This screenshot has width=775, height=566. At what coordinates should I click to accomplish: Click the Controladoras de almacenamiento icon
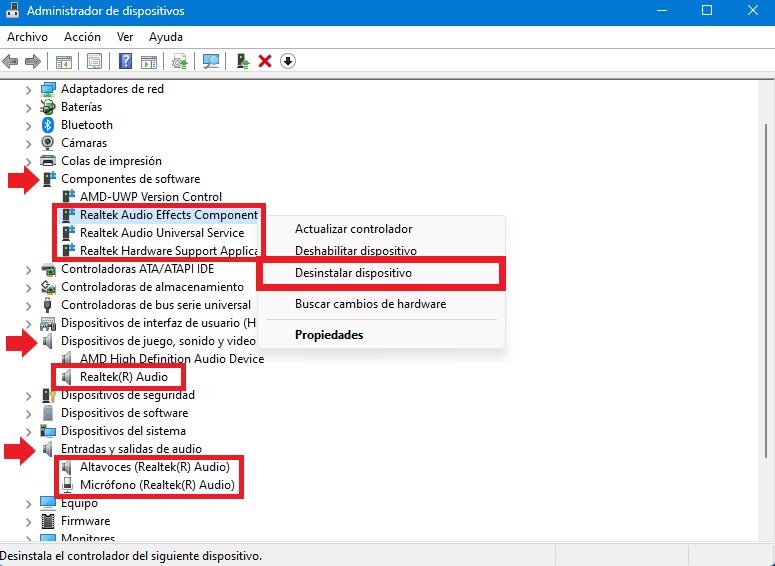point(48,287)
